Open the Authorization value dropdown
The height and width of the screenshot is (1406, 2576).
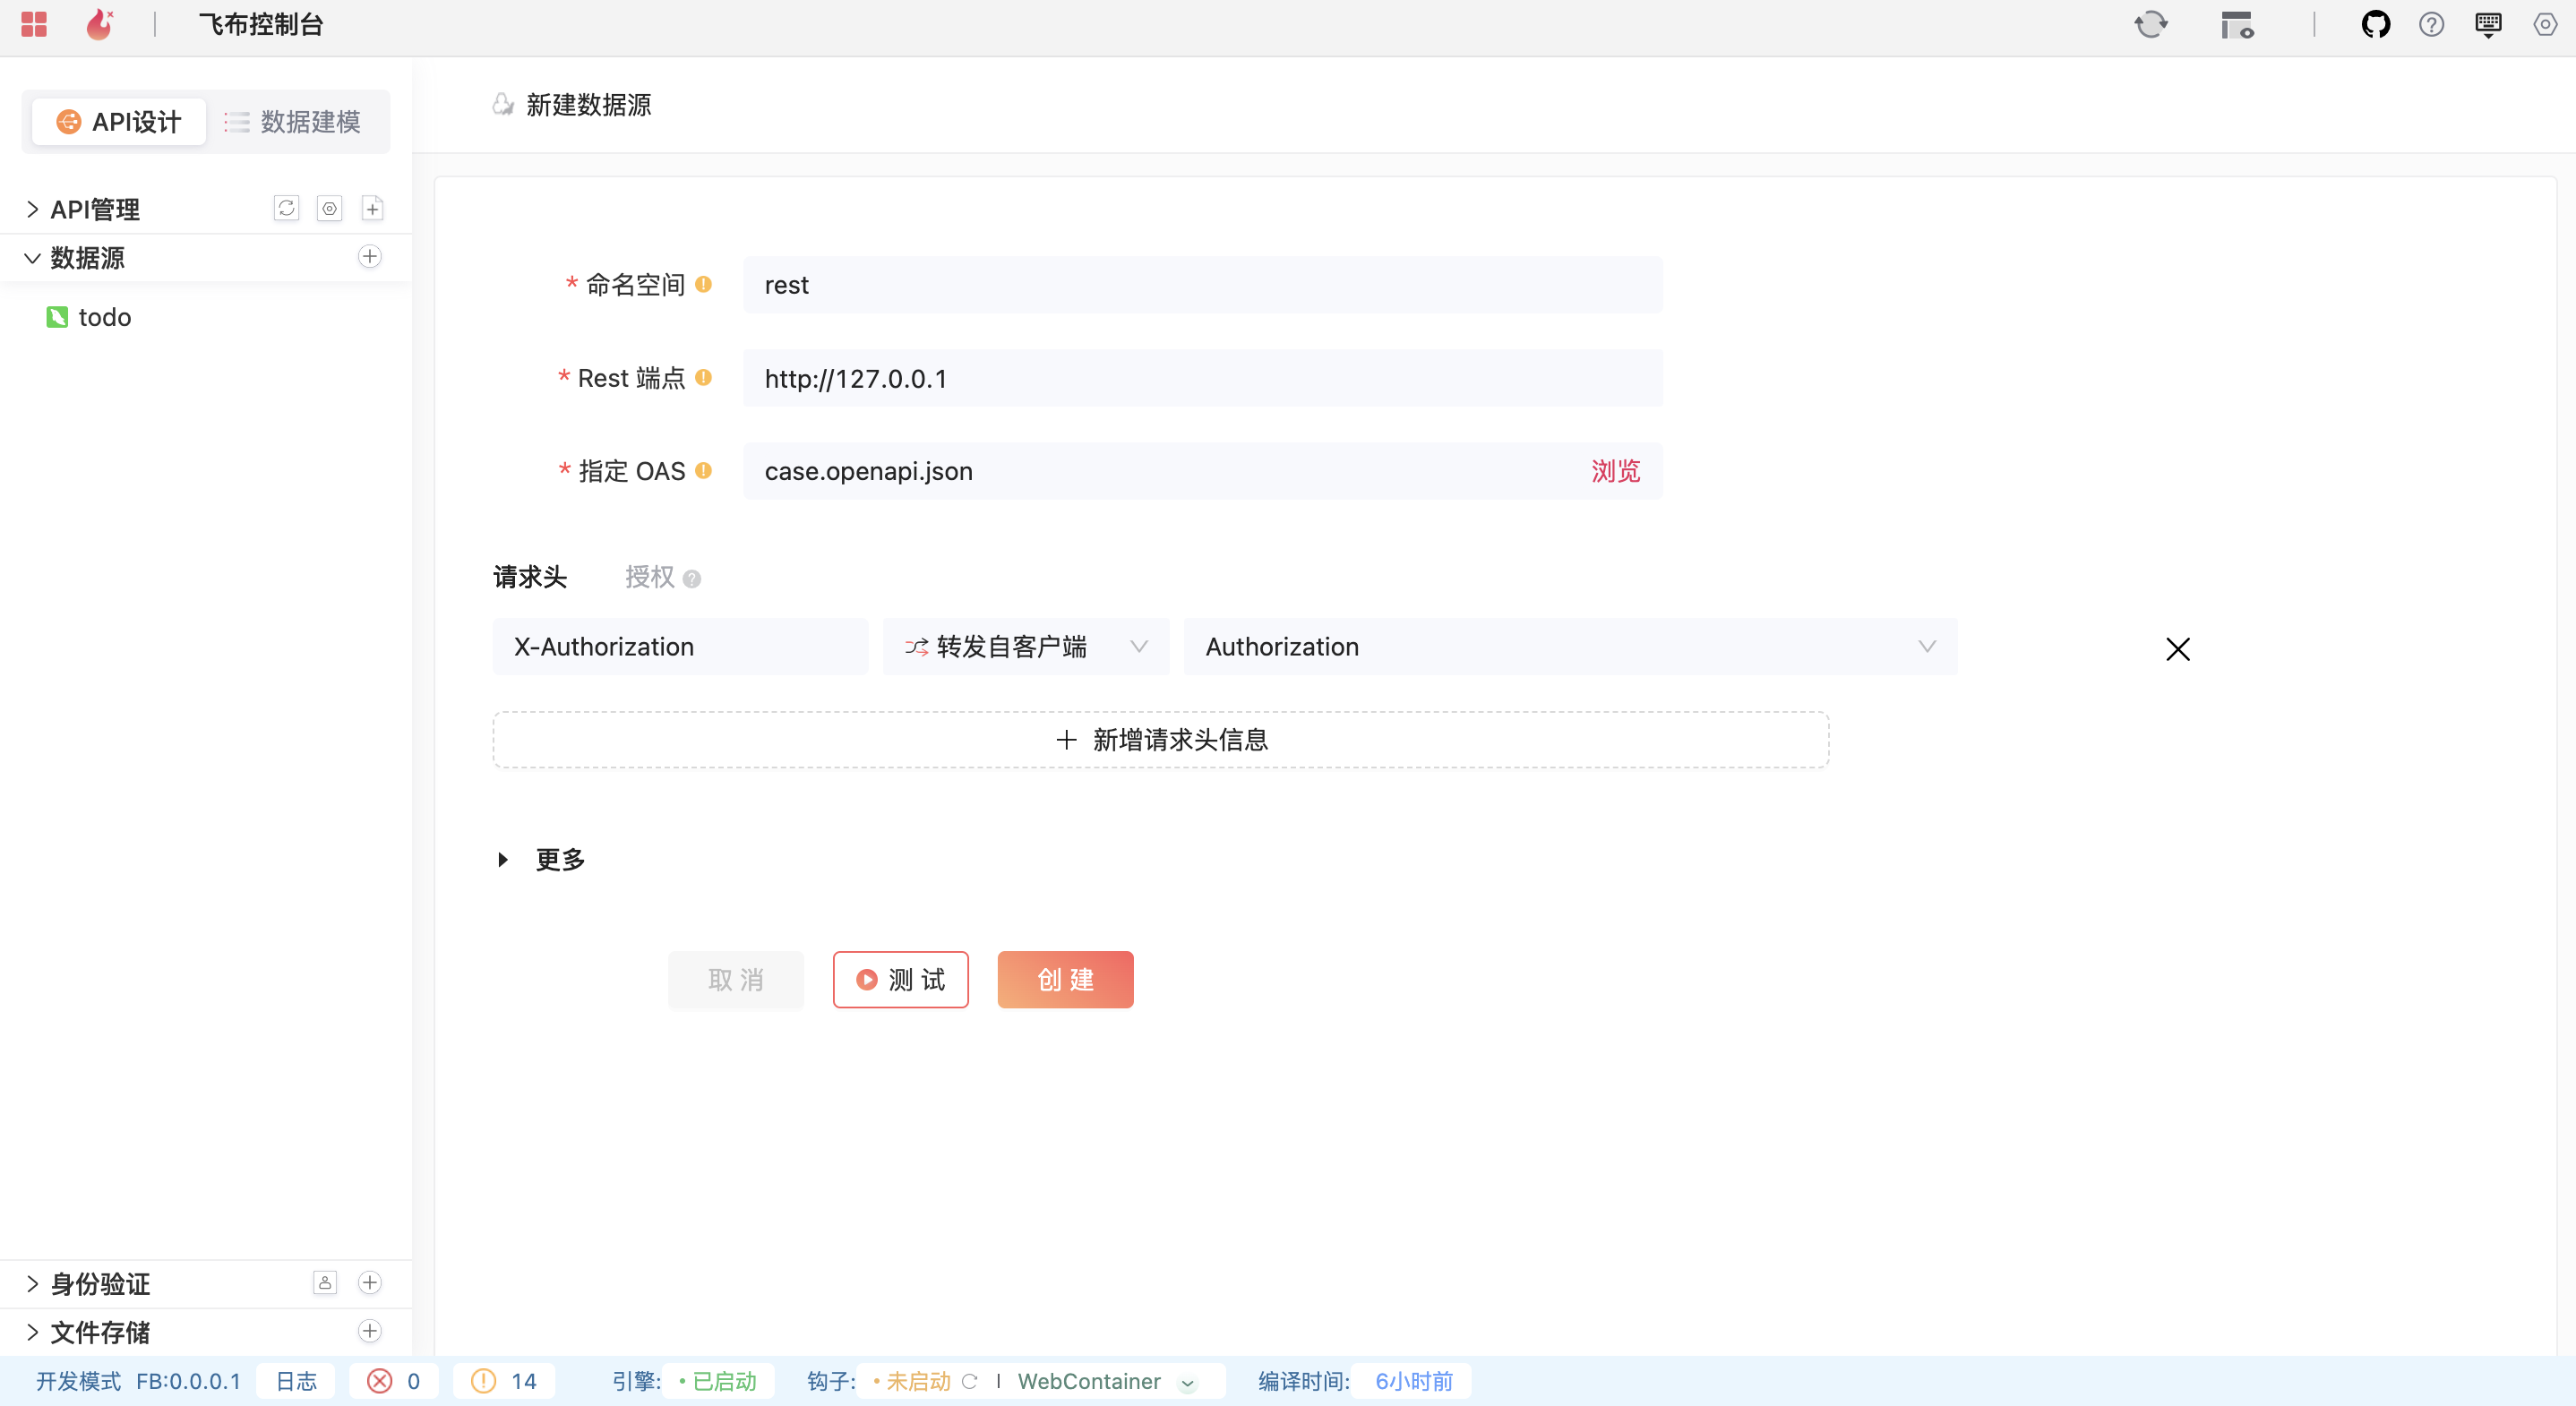click(x=1569, y=647)
